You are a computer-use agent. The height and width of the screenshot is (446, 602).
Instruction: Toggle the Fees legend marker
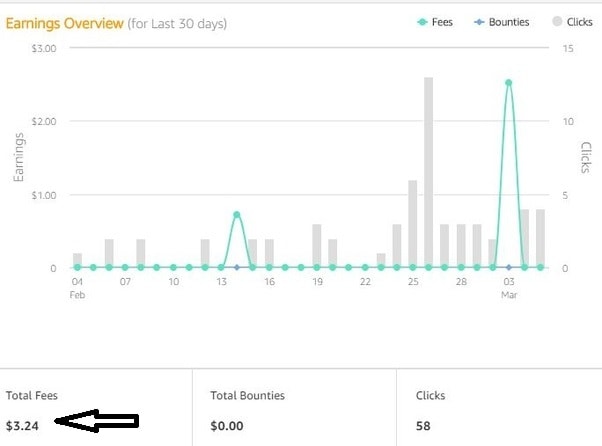click(x=422, y=22)
